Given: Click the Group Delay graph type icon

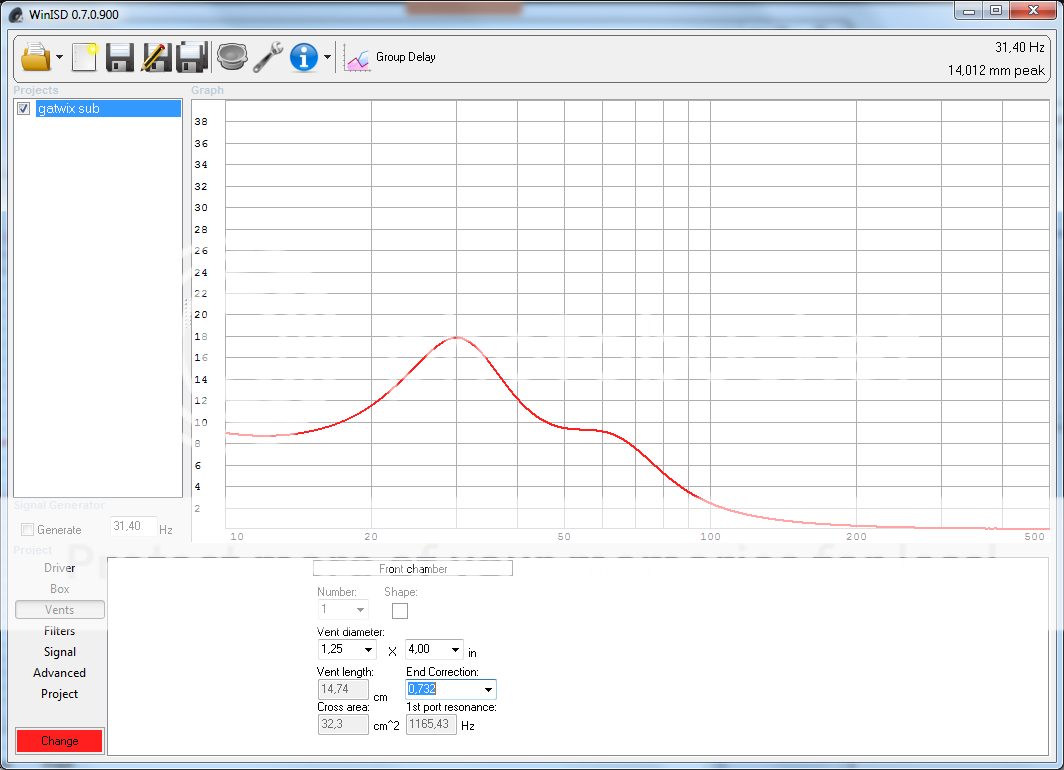Looking at the screenshot, I should pyautogui.click(x=357, y=58).
